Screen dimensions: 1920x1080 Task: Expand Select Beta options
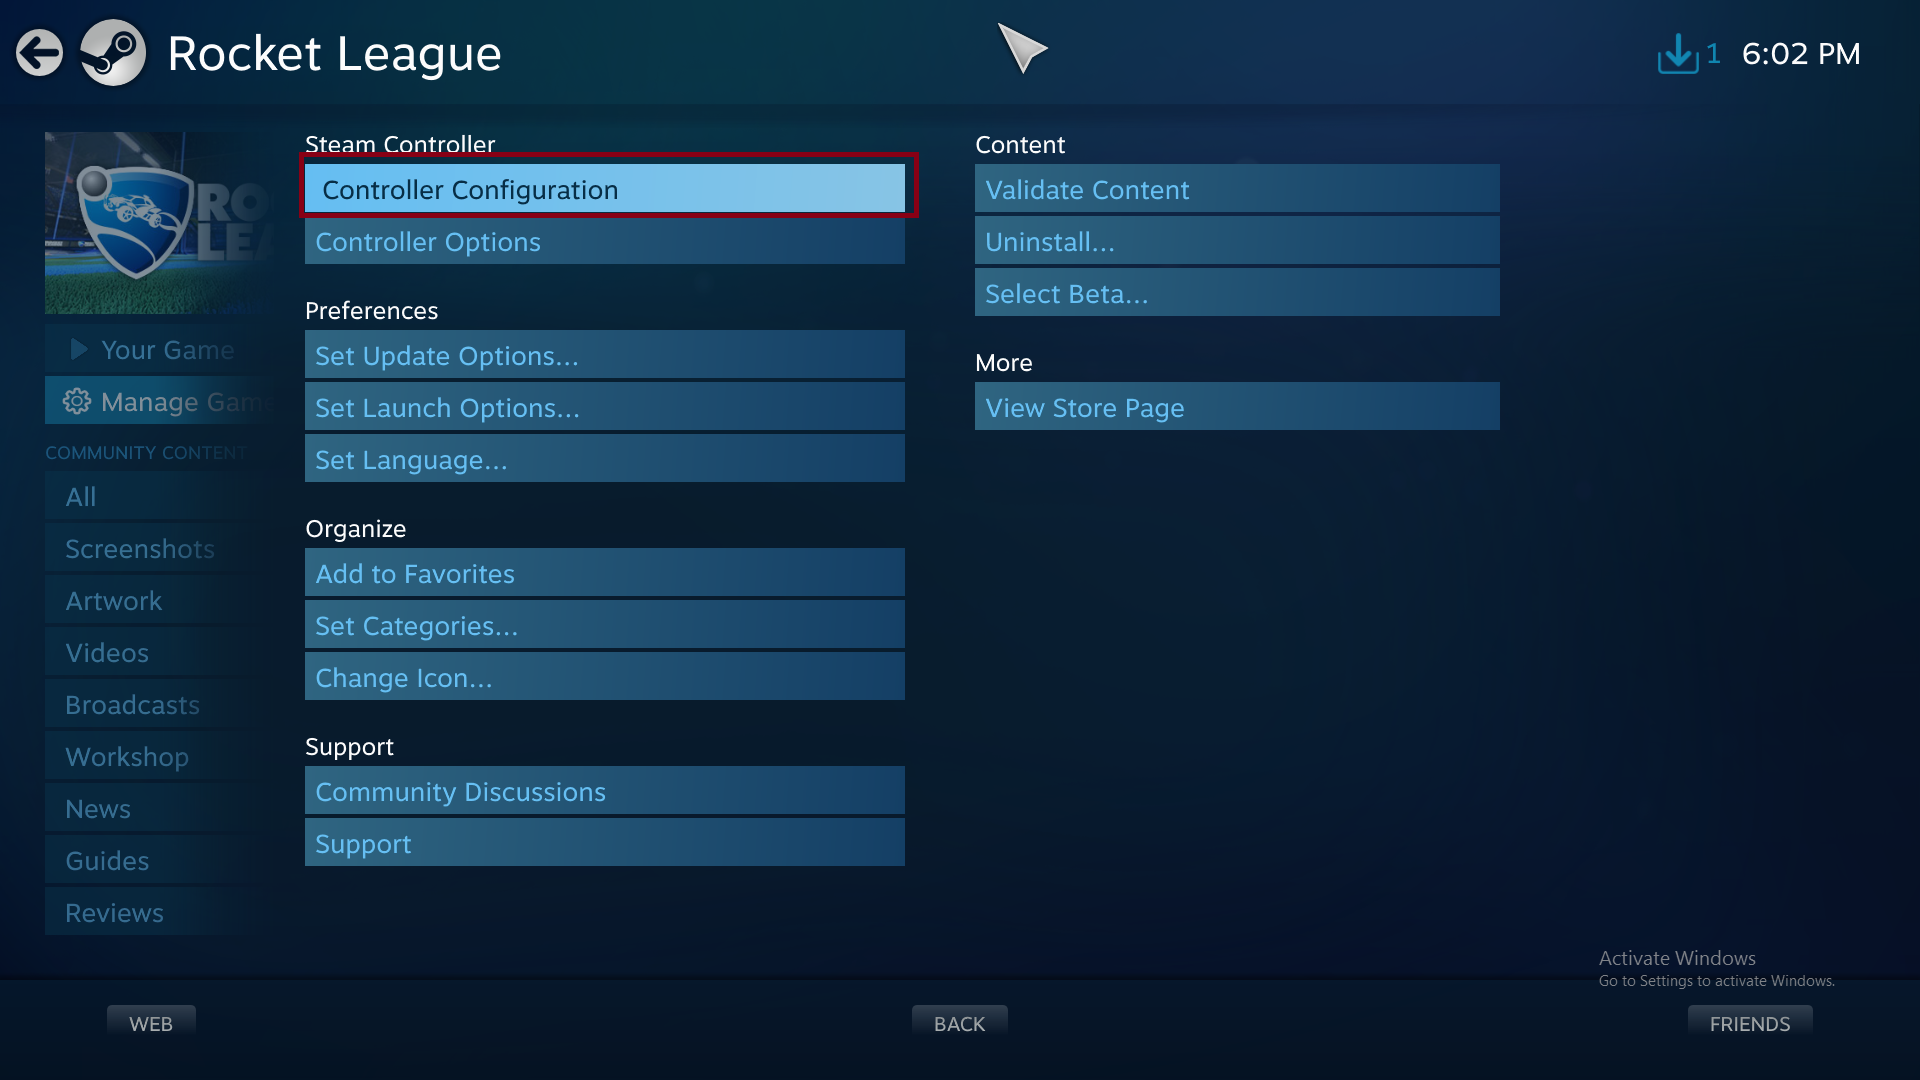point(1236,293)
